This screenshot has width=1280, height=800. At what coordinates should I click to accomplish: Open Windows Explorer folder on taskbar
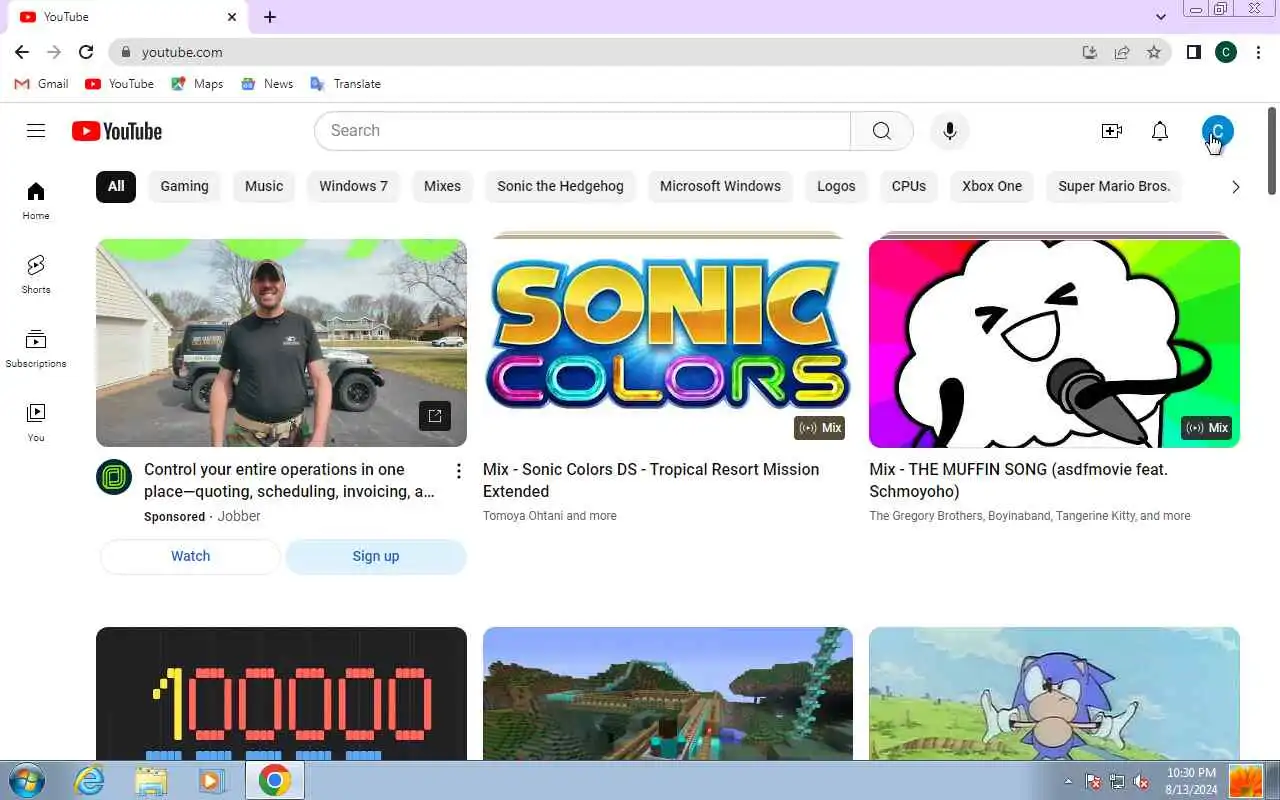(x=151, y=780)
